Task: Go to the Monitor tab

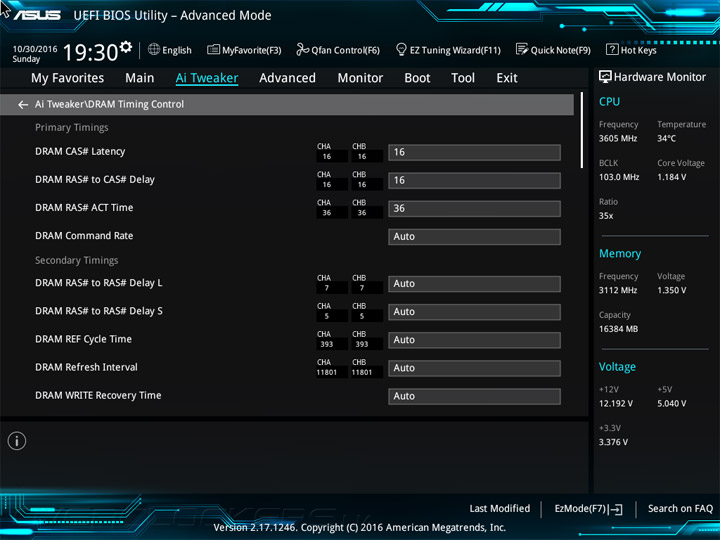Action: tap(360, 78)
